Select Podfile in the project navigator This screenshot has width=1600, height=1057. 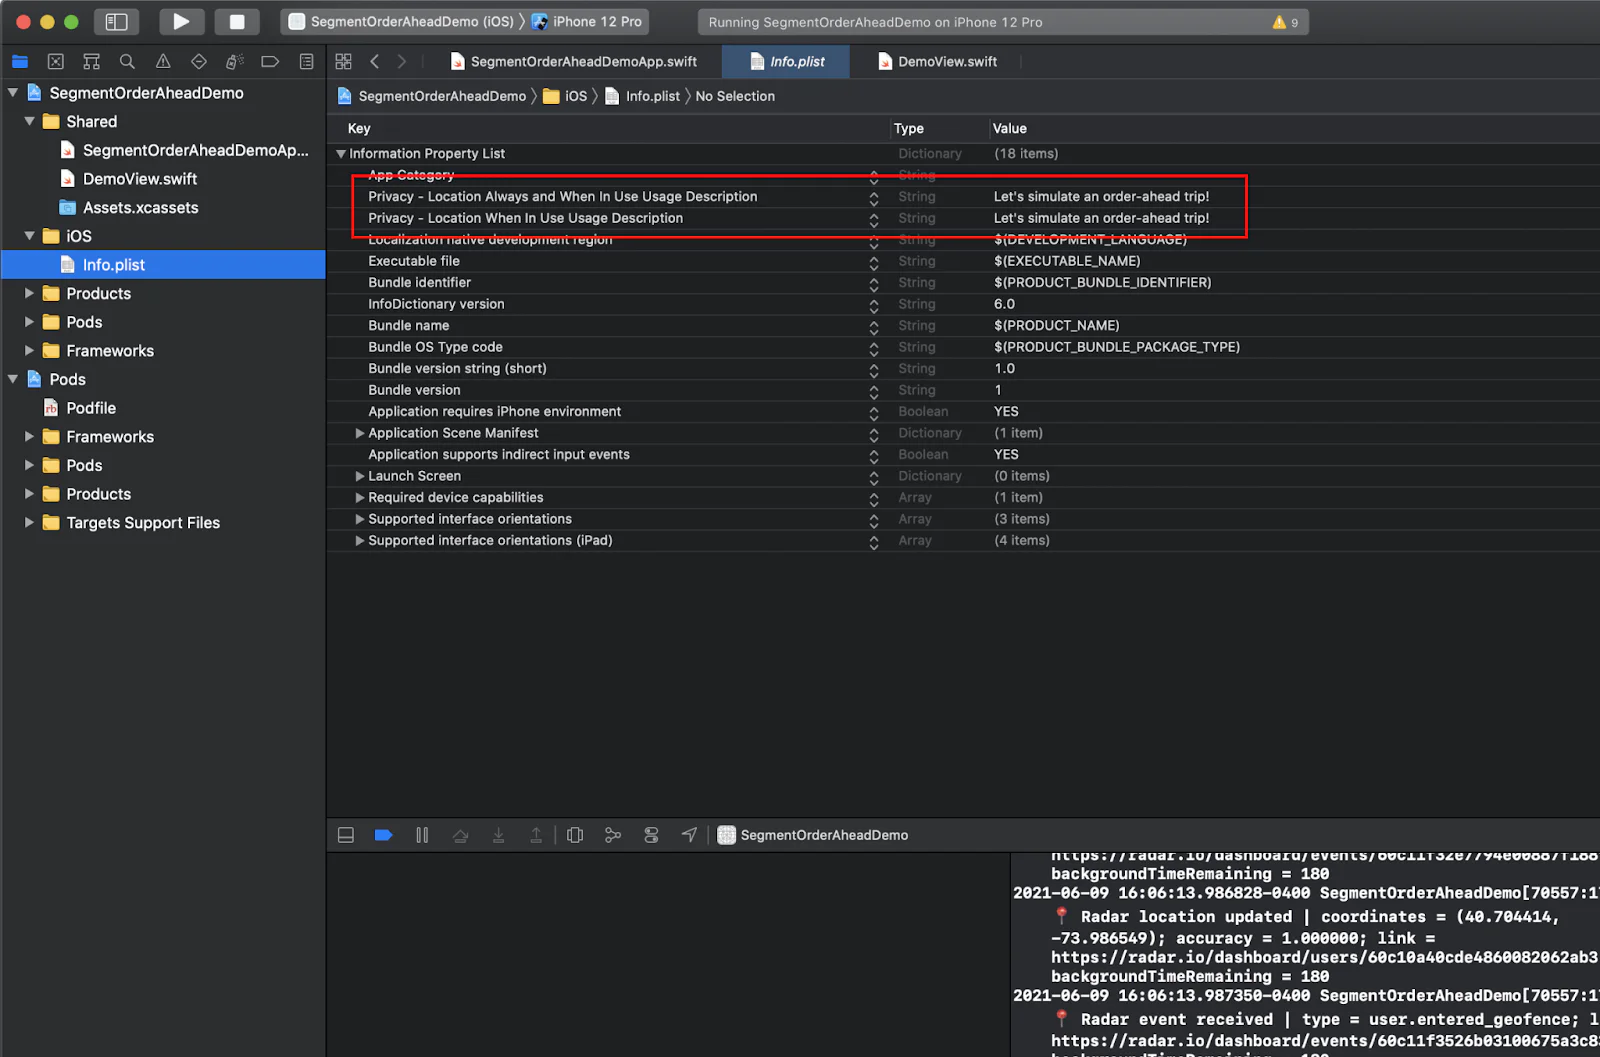pos(91,408)
